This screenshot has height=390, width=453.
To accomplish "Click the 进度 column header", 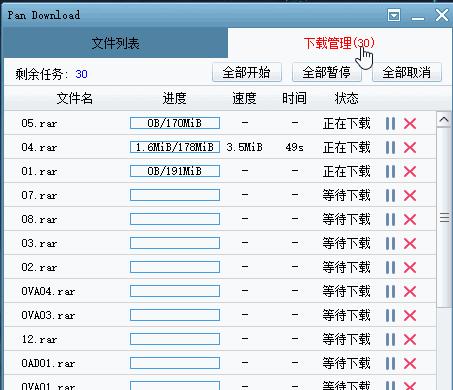I will click(x=174, y=98).
